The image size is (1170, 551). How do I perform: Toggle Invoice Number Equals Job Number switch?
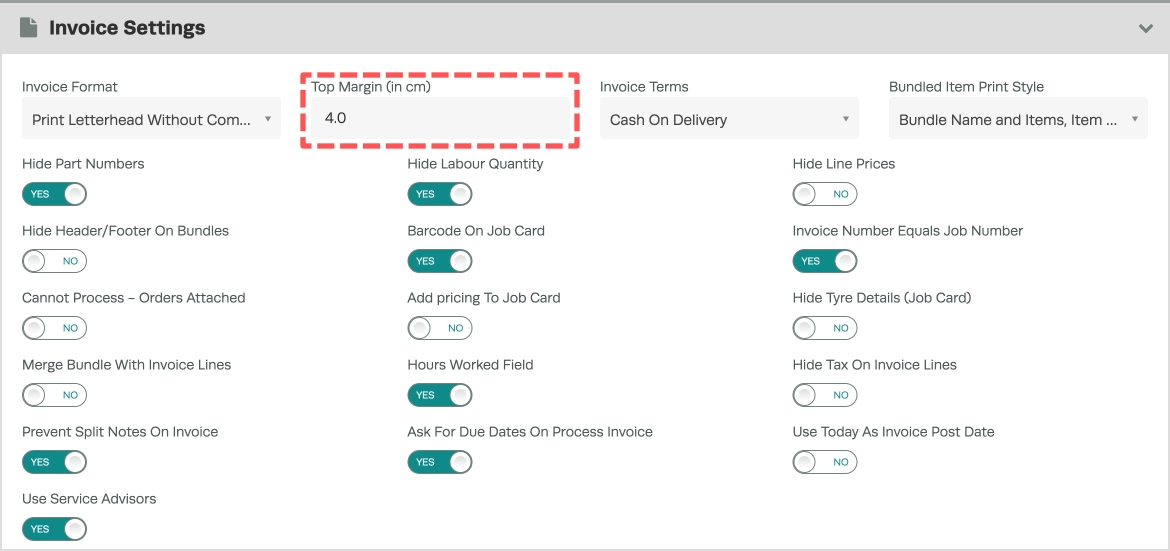(825, 261)
